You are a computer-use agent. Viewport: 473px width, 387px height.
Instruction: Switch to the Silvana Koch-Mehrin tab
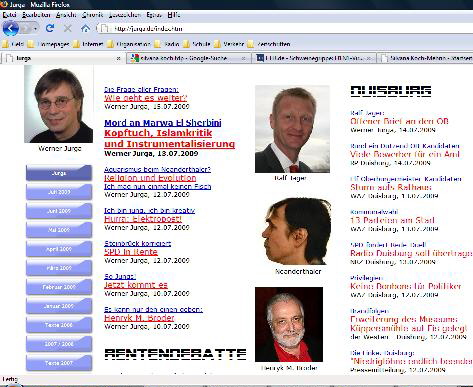(x=426, y=58)
